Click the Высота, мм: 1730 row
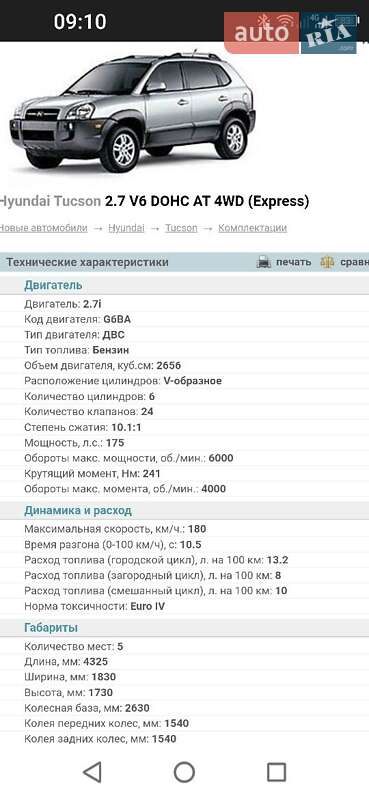This screenshot has height=800, width=369. coord(184,692)
